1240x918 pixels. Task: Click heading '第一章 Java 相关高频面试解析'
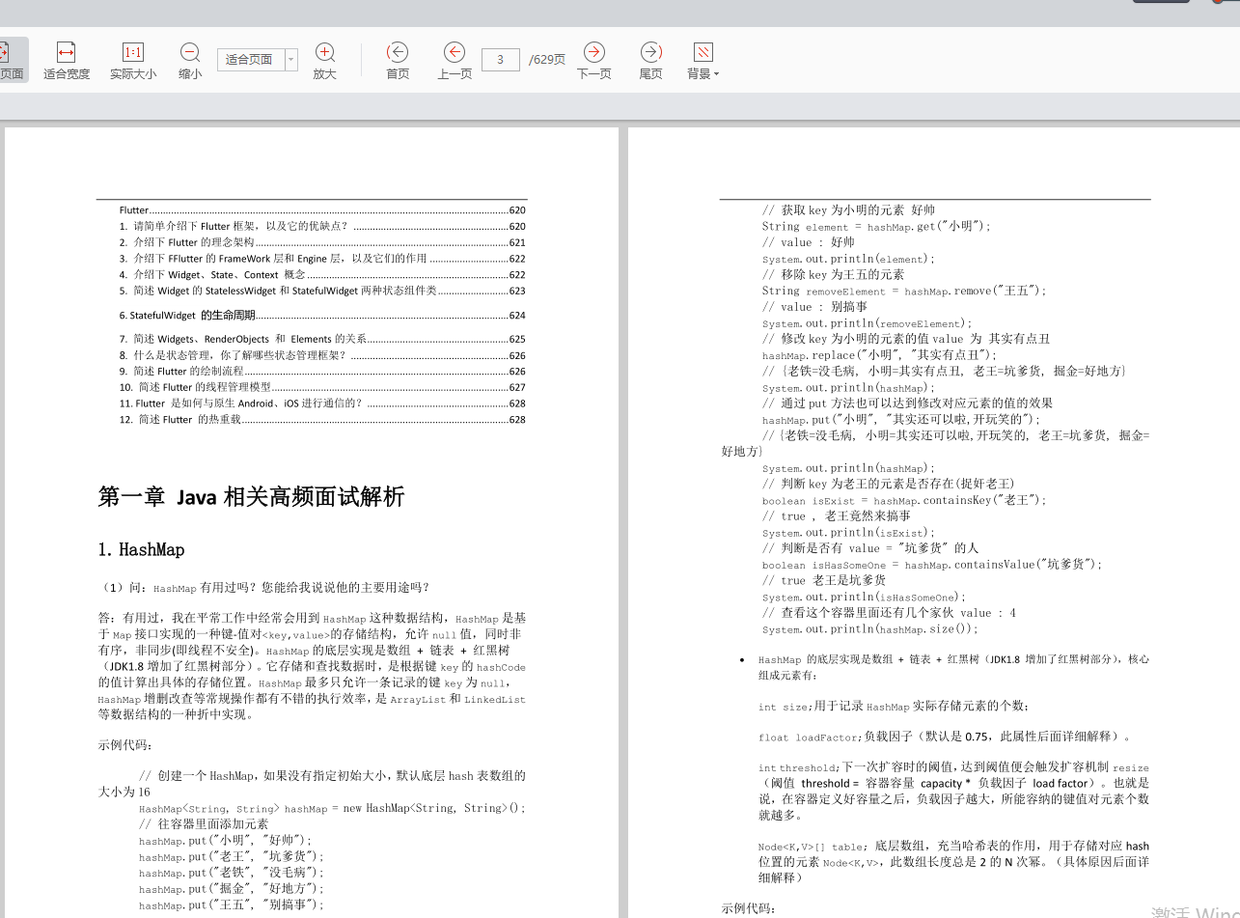[x=251, y=497]
